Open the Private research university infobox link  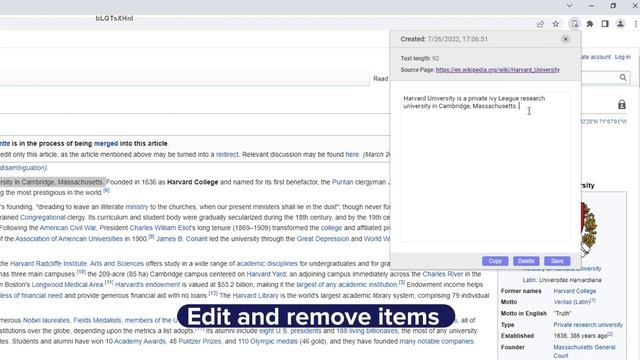coord(588,325)
